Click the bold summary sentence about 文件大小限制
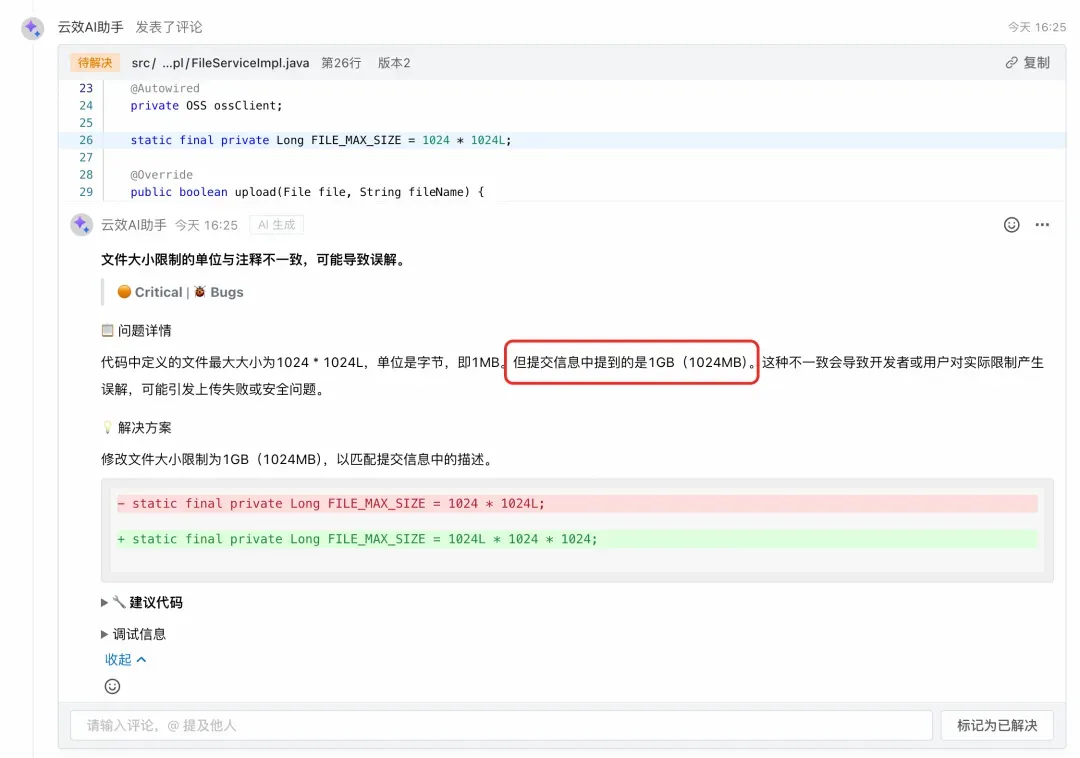Viewport: 1080px width, 758px height. coord(255,260)
